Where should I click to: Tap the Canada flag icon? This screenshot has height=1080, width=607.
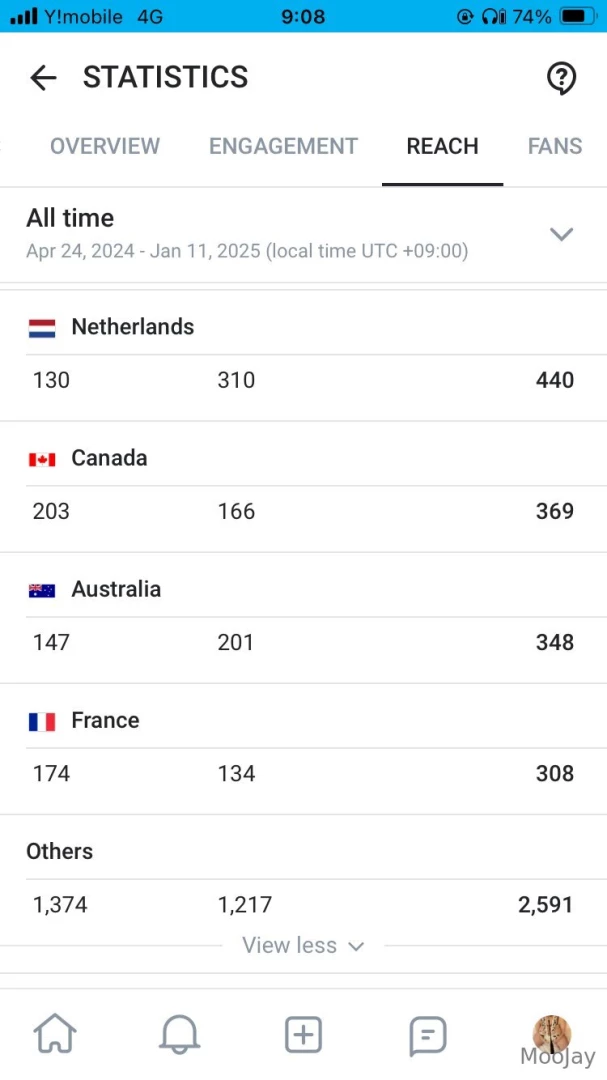coord(42,459)
